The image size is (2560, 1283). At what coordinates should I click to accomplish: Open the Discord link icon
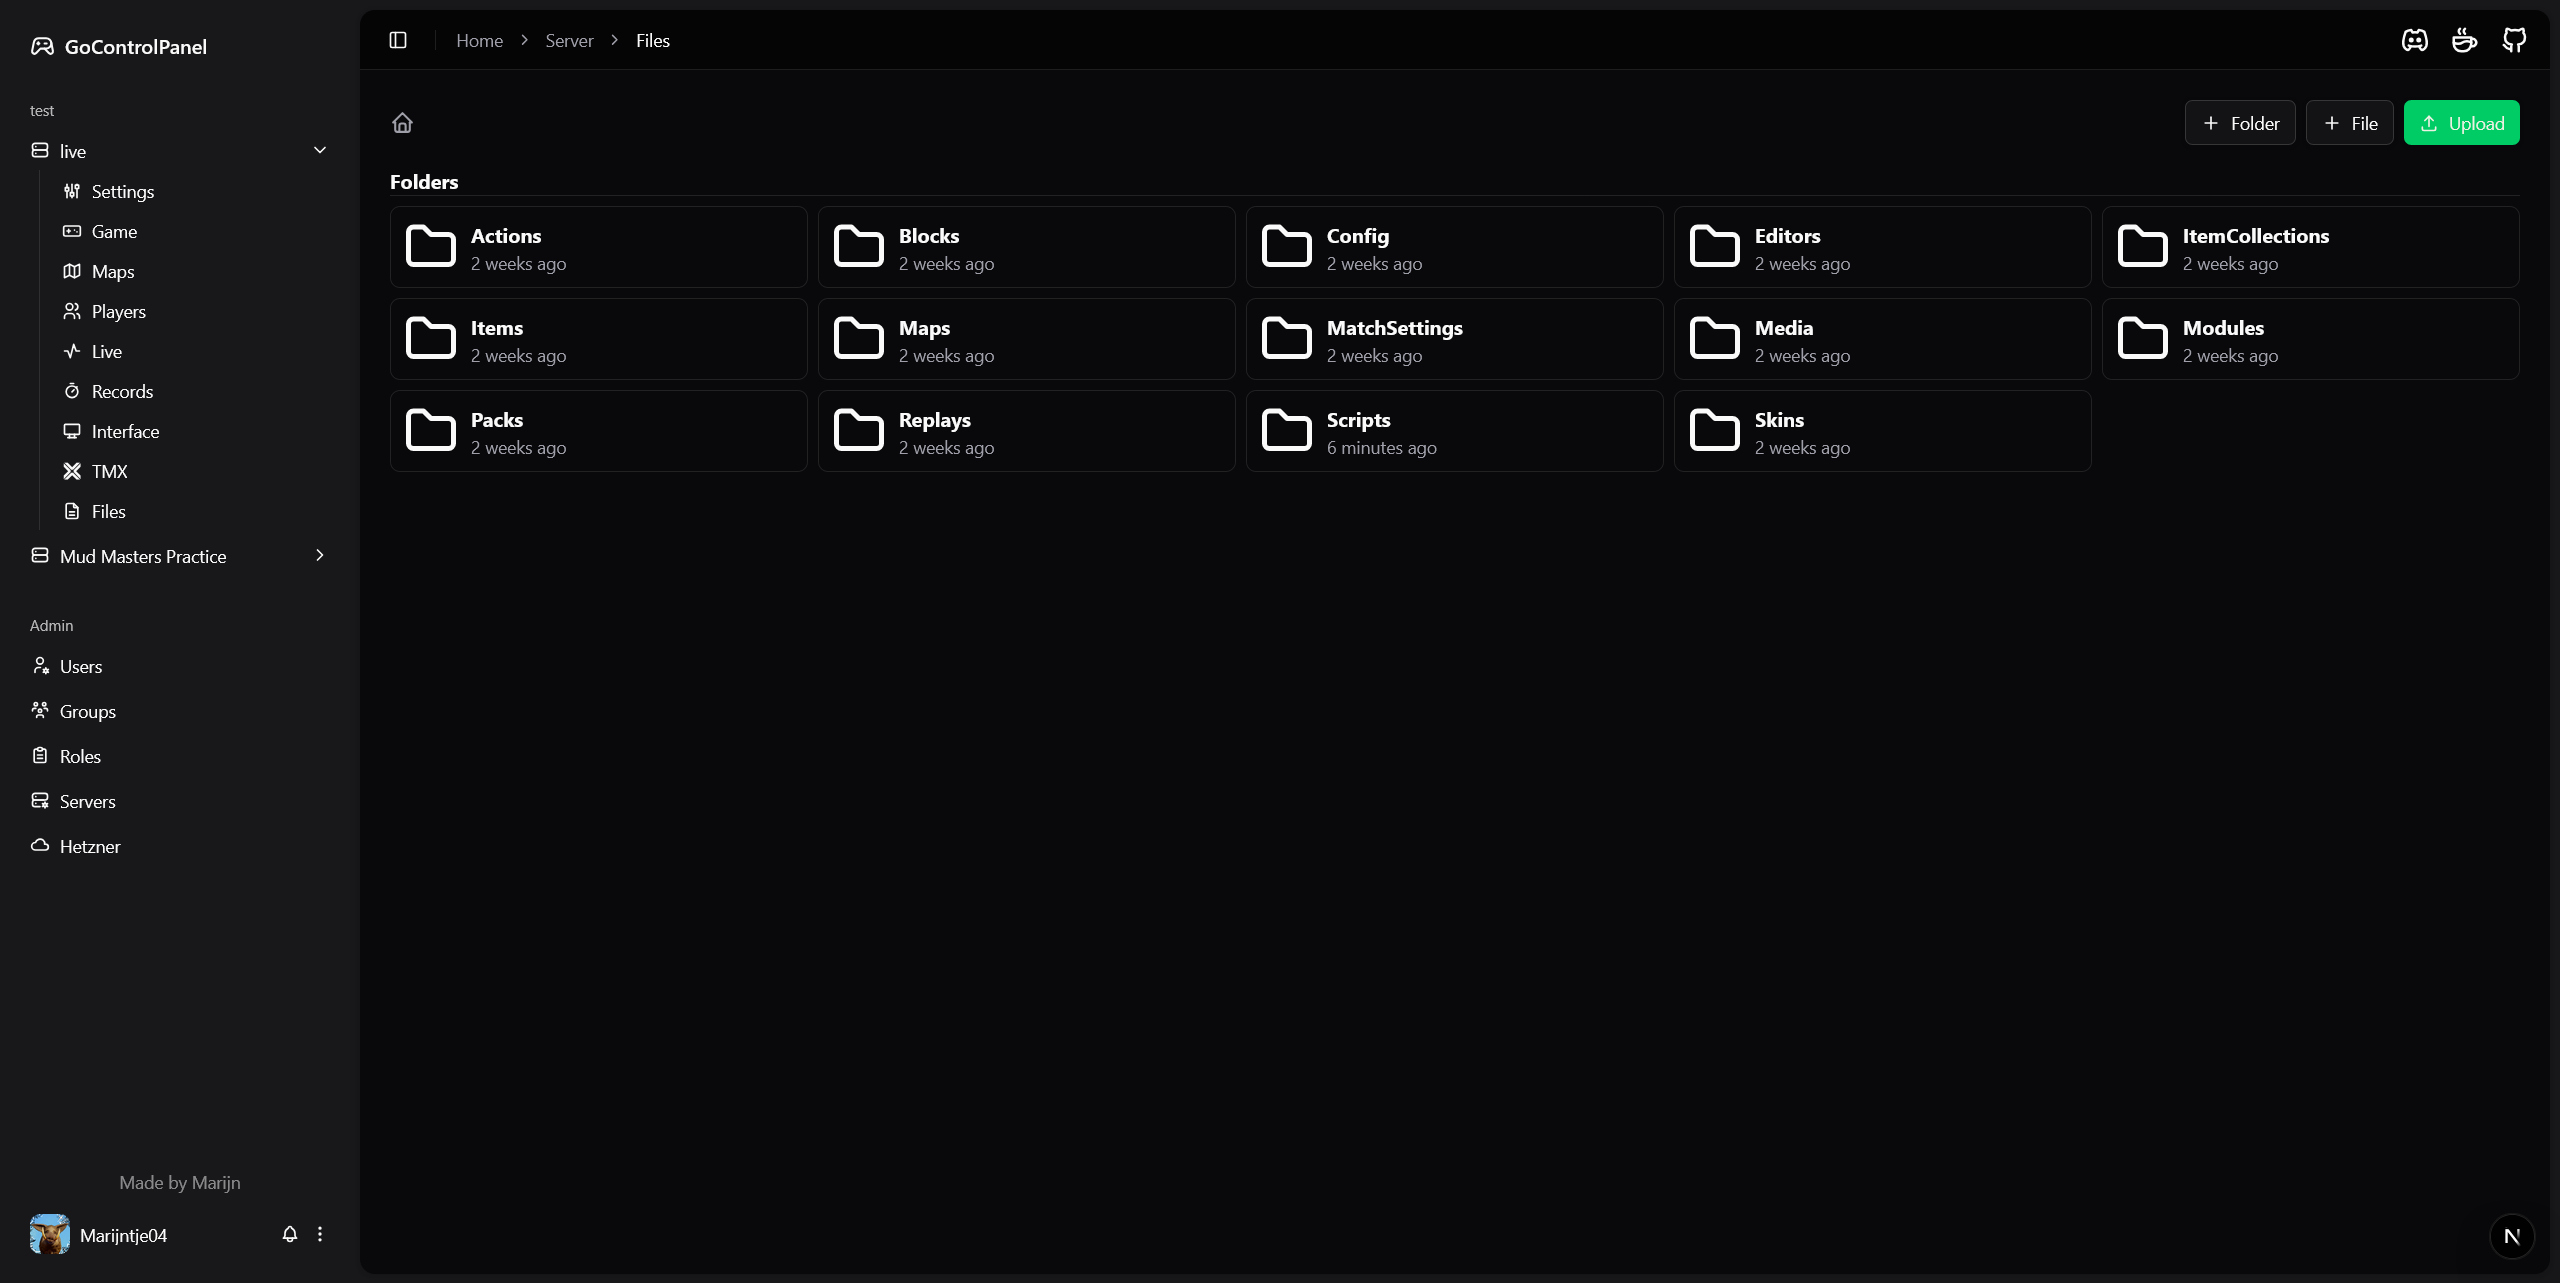(2414, 40)
